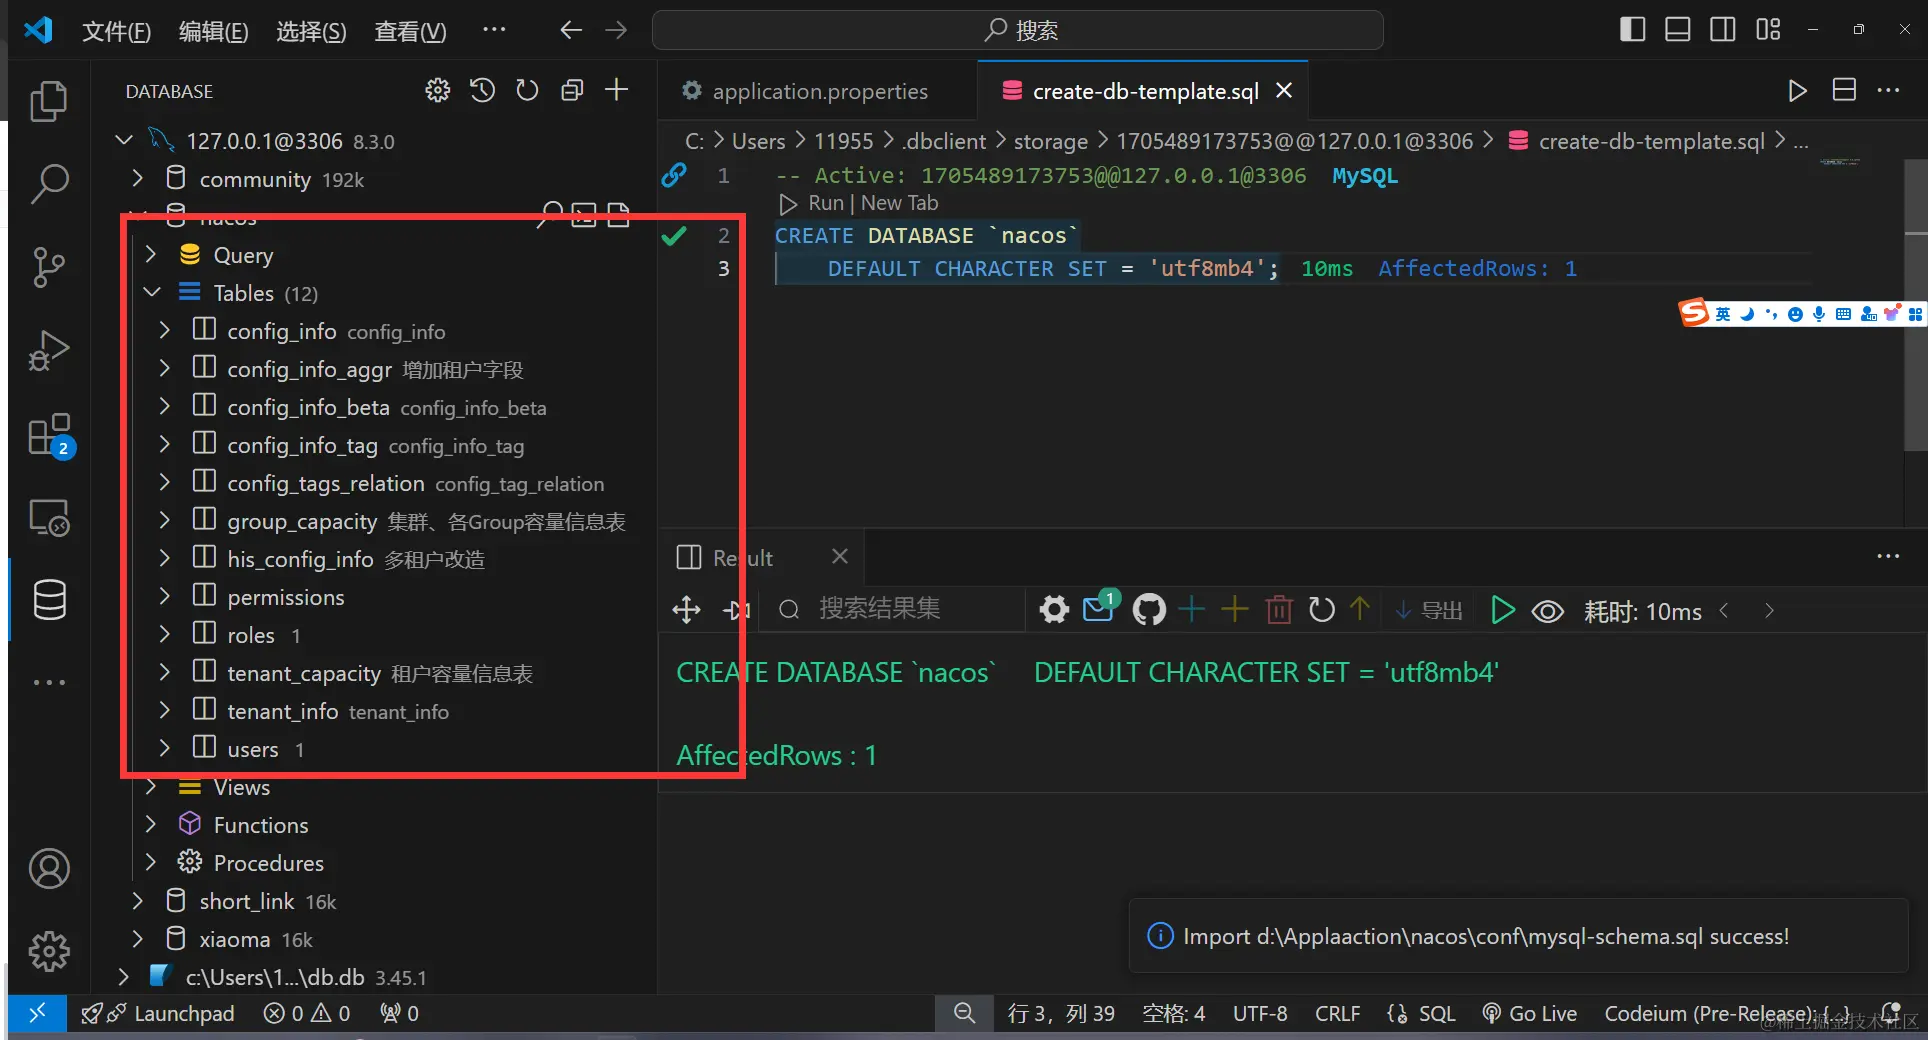Viewport: 1928px width, 1040px height.
Task: Click Go Live in status bar
Action: pyautogui.click(x=1530, y=1014)
